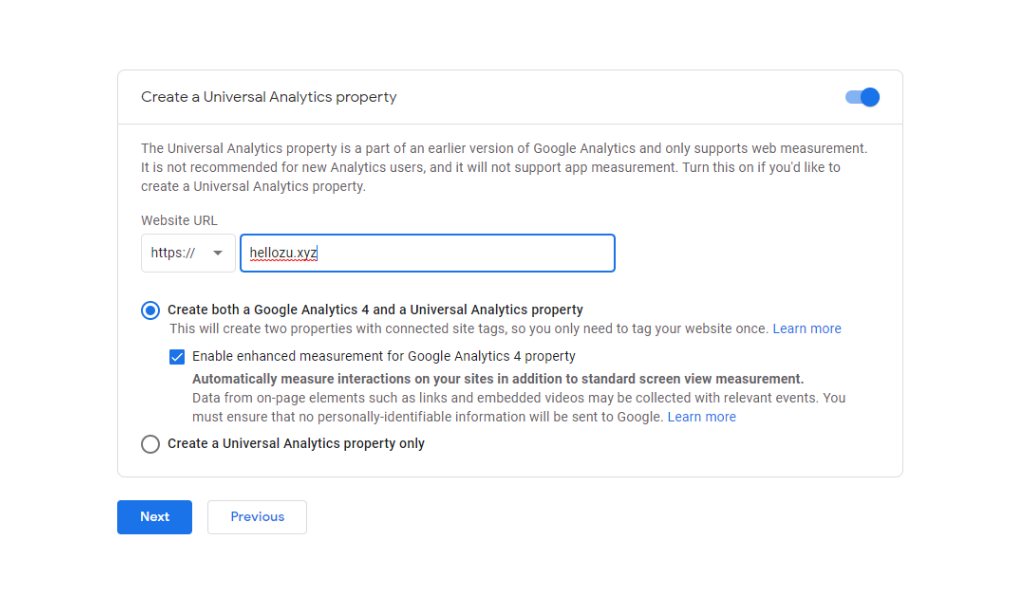Click the "Data from on-page elements" description text
The width and height of the screenshot is (1024, 600).
[x=518, y=398]
